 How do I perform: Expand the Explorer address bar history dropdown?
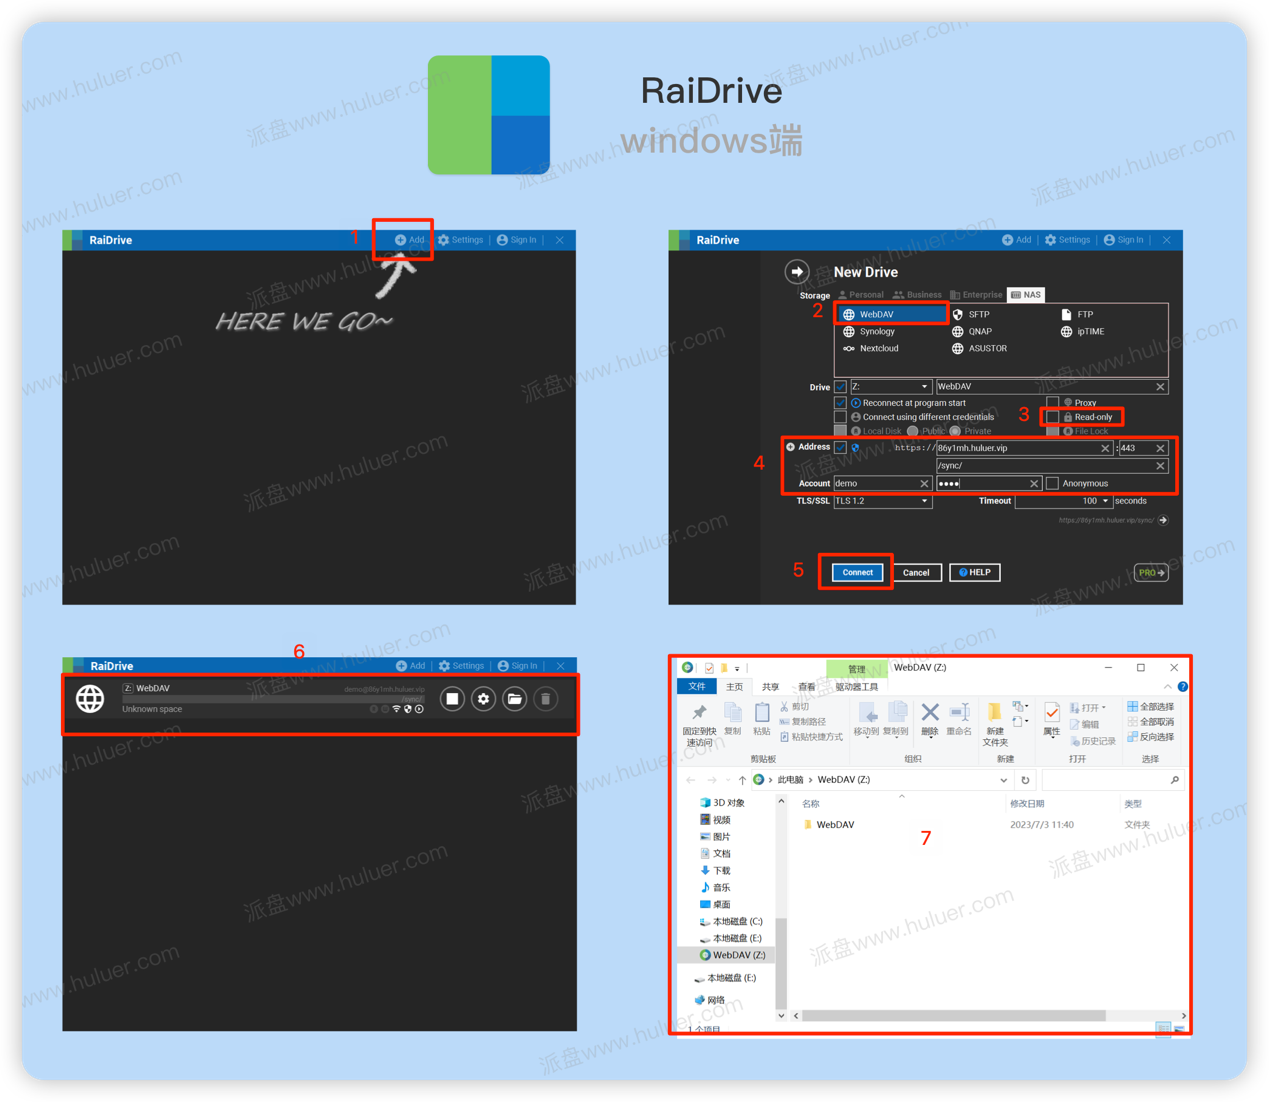click(x=1003, y=780)
